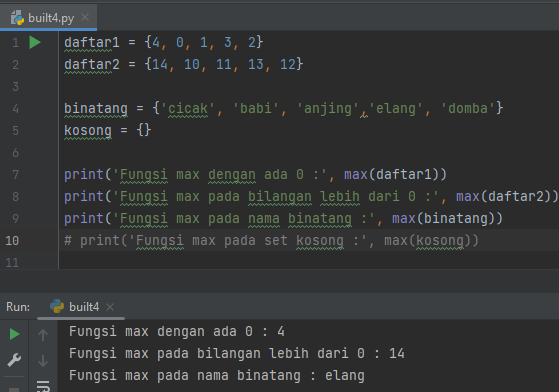The height and width of the screenshot is (392, 559).
Task: Click output line ending with elang
Action: (x=217, y=376)
